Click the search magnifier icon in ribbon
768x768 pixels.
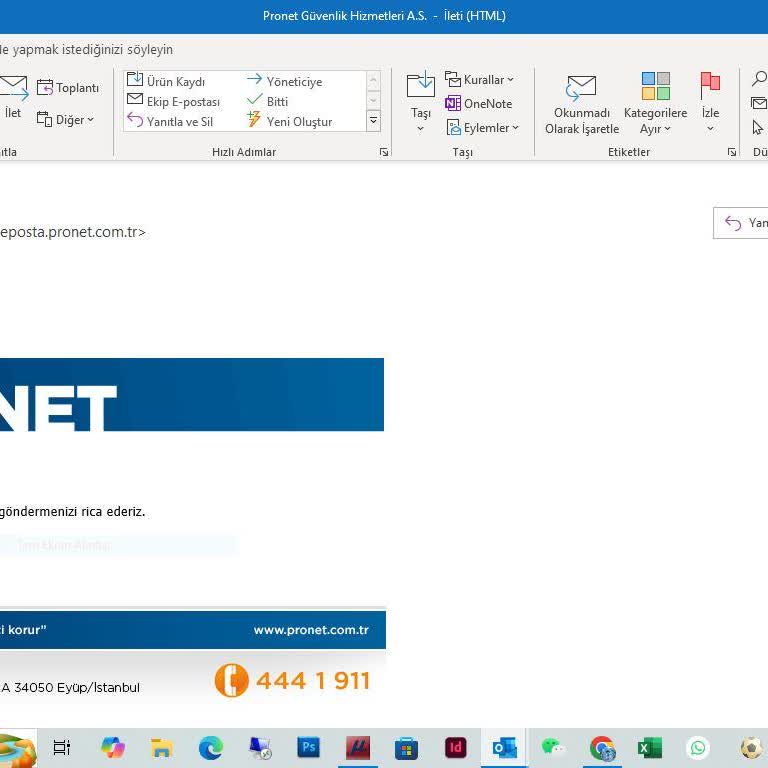[759, 78]
